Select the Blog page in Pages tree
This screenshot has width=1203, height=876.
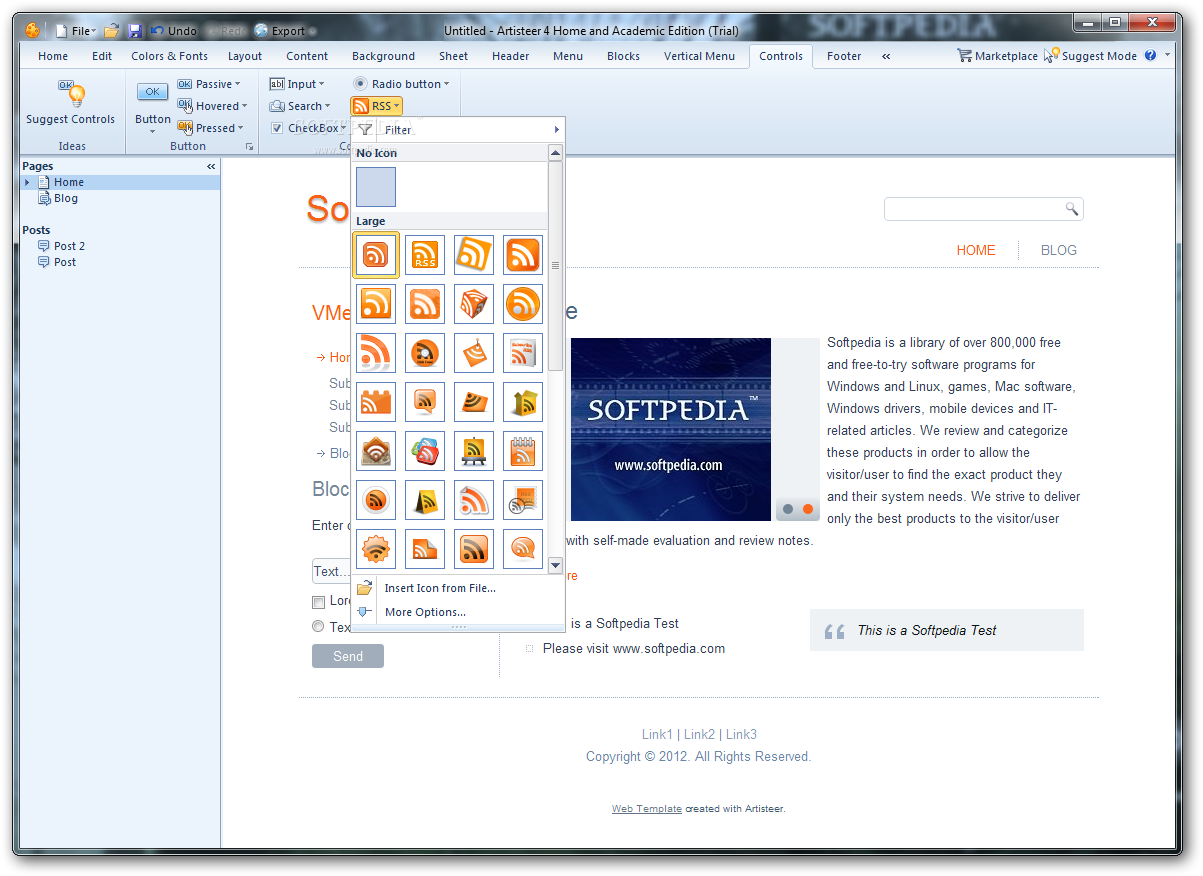[66, 198]
